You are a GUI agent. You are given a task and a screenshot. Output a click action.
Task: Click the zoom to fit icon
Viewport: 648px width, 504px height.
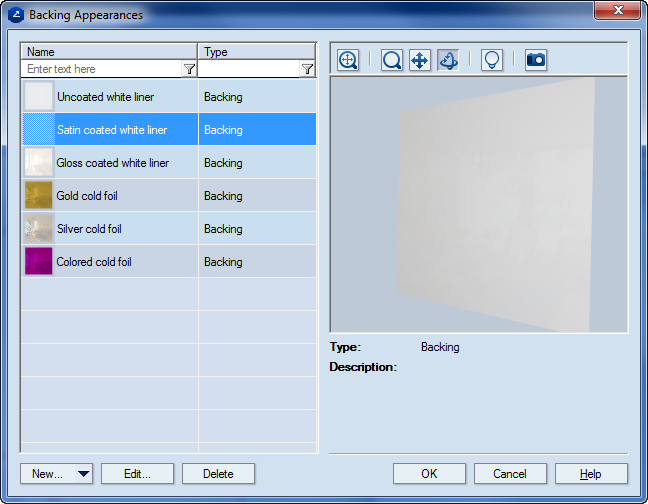point(348,60)
